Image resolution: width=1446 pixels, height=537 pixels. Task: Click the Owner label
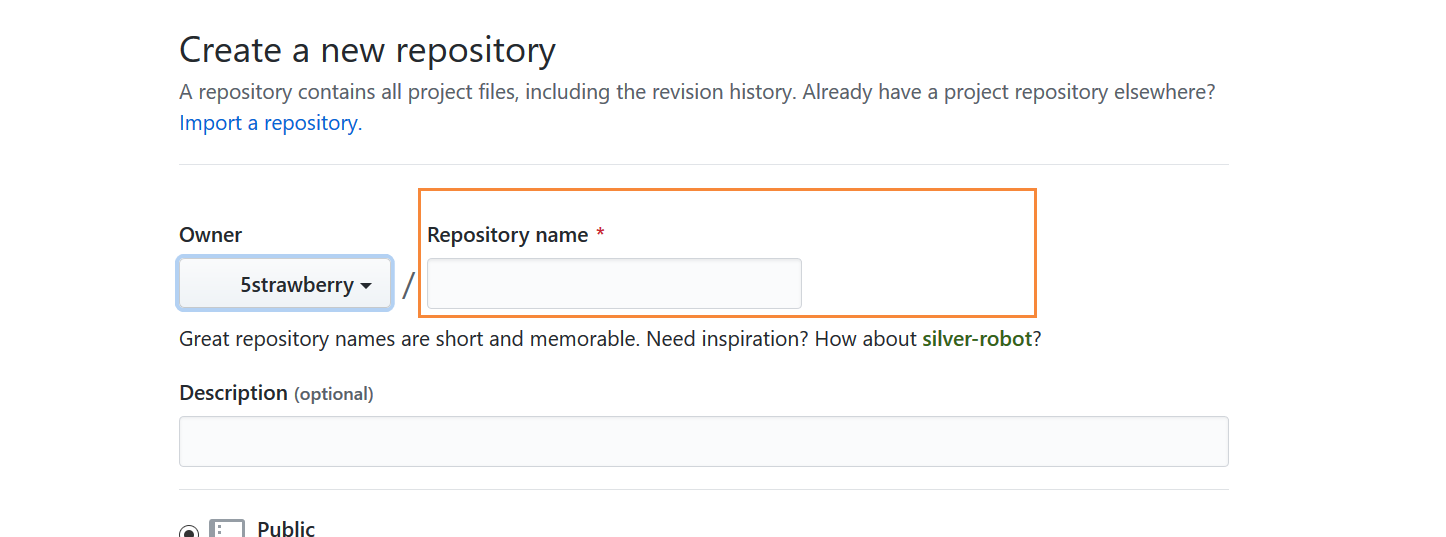coord(211,235)
